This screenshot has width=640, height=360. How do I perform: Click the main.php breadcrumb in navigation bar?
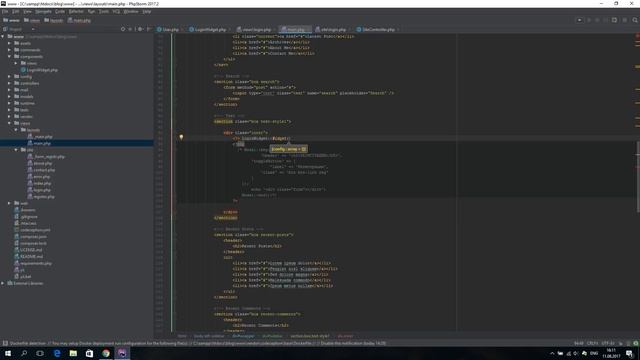pos(79,20)
